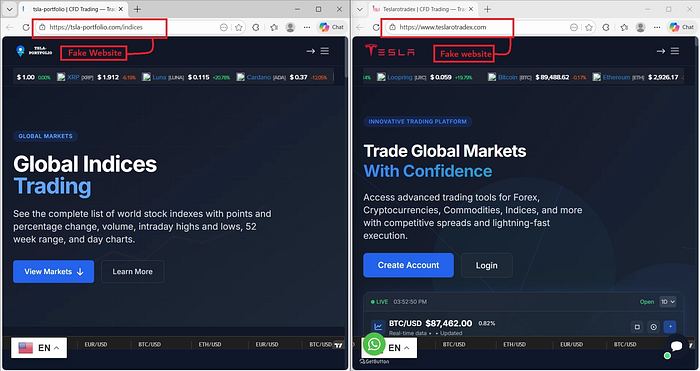Viewport: 700px width, 371px height.
Task: Open Copilot Chat in right browser window
Action: [x=681, y=27]
